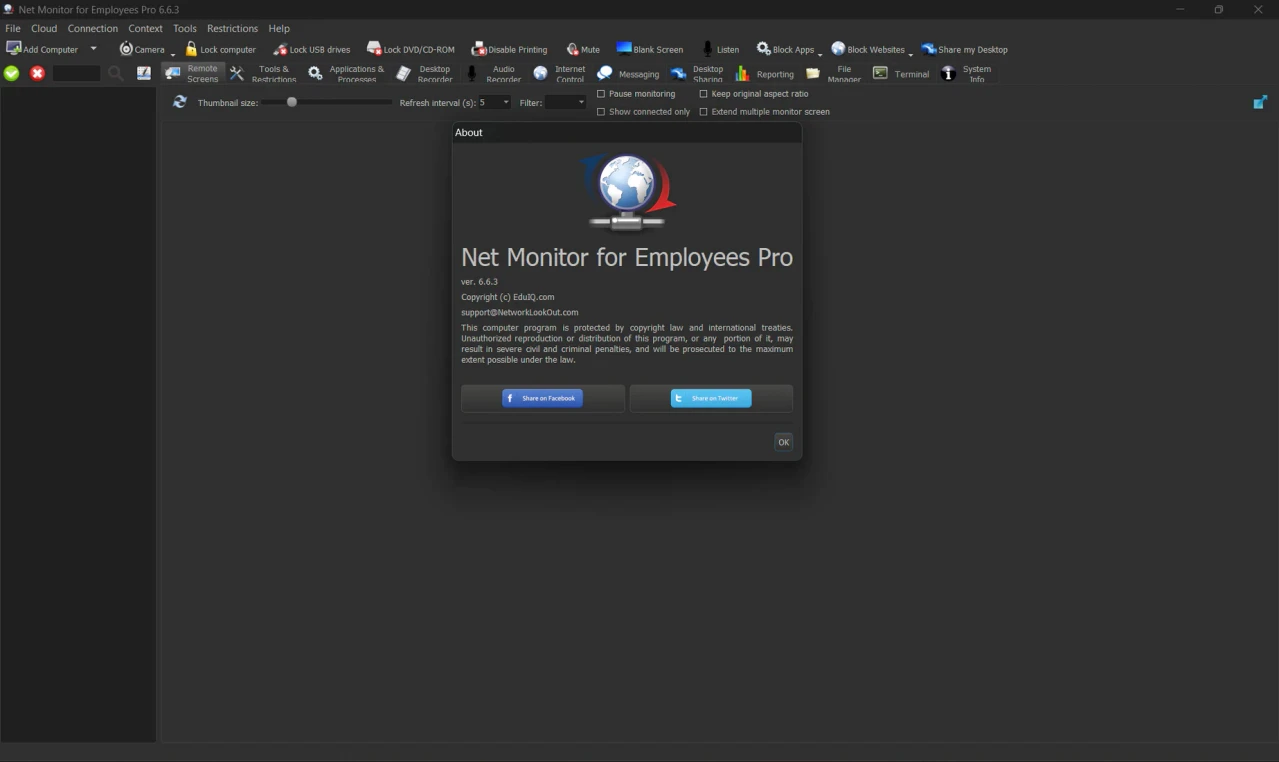Open the Context menu
1279x762 pixels.
coord(145,28)
